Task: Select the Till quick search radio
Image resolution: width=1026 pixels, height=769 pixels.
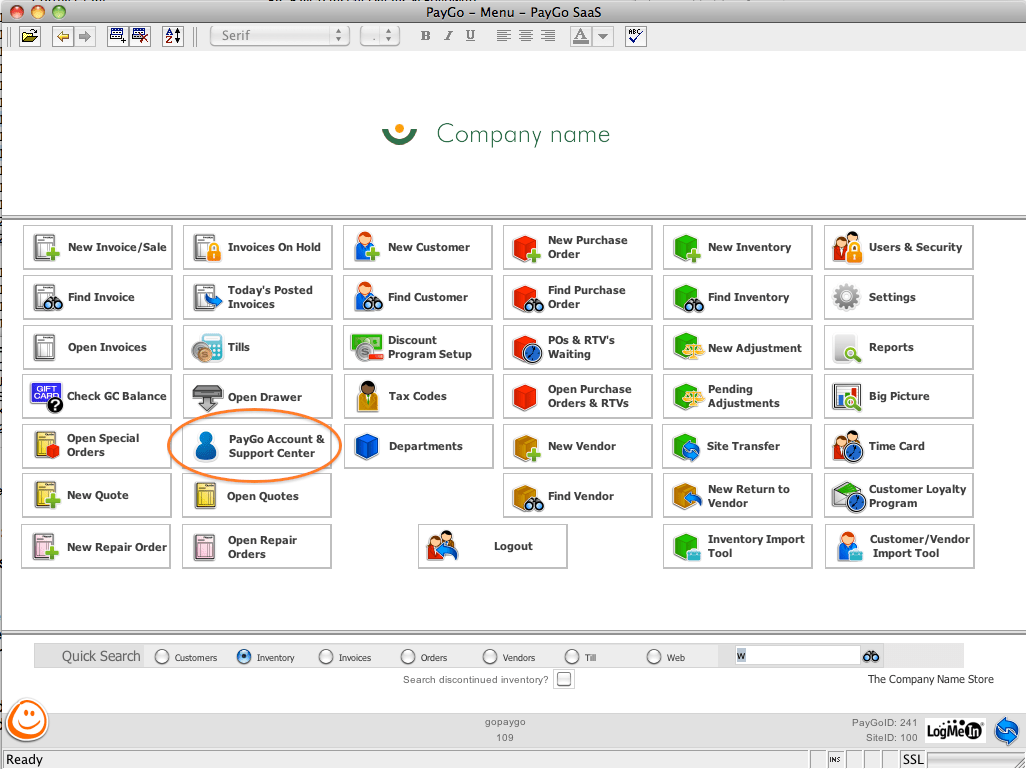Action: click(x=572, y=656)
